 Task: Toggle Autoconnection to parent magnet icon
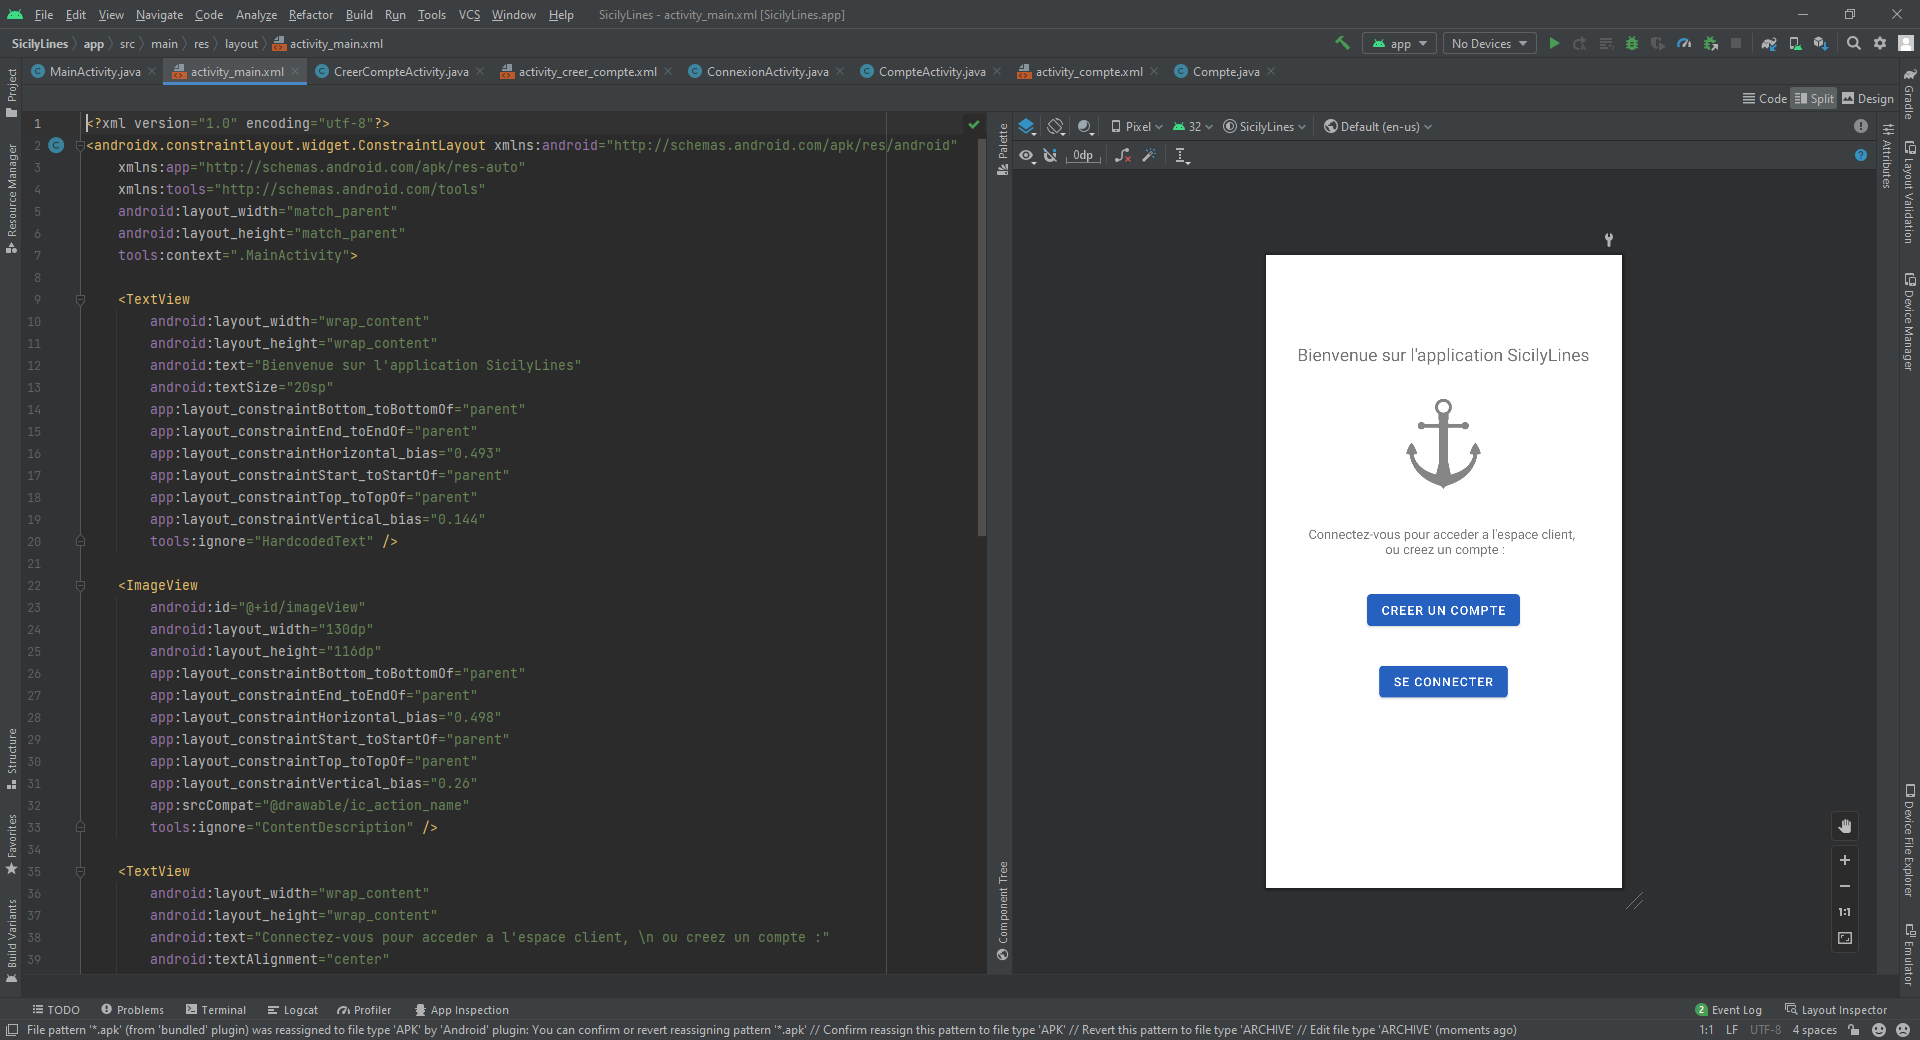(x=1050, y=155)
